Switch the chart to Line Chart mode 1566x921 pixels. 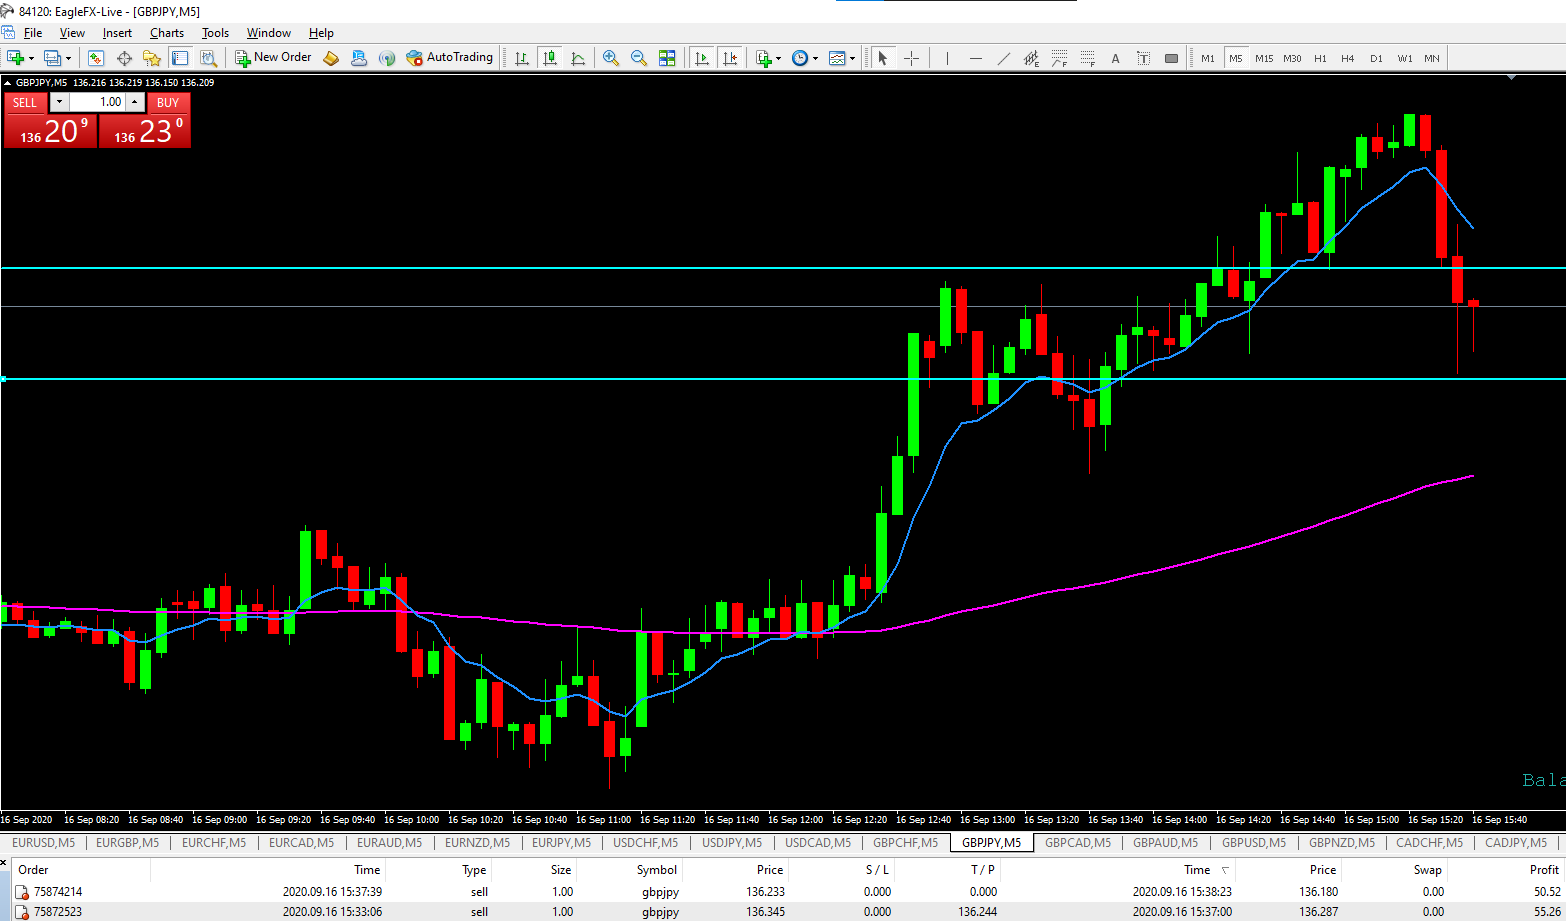(x=578, y=58)
